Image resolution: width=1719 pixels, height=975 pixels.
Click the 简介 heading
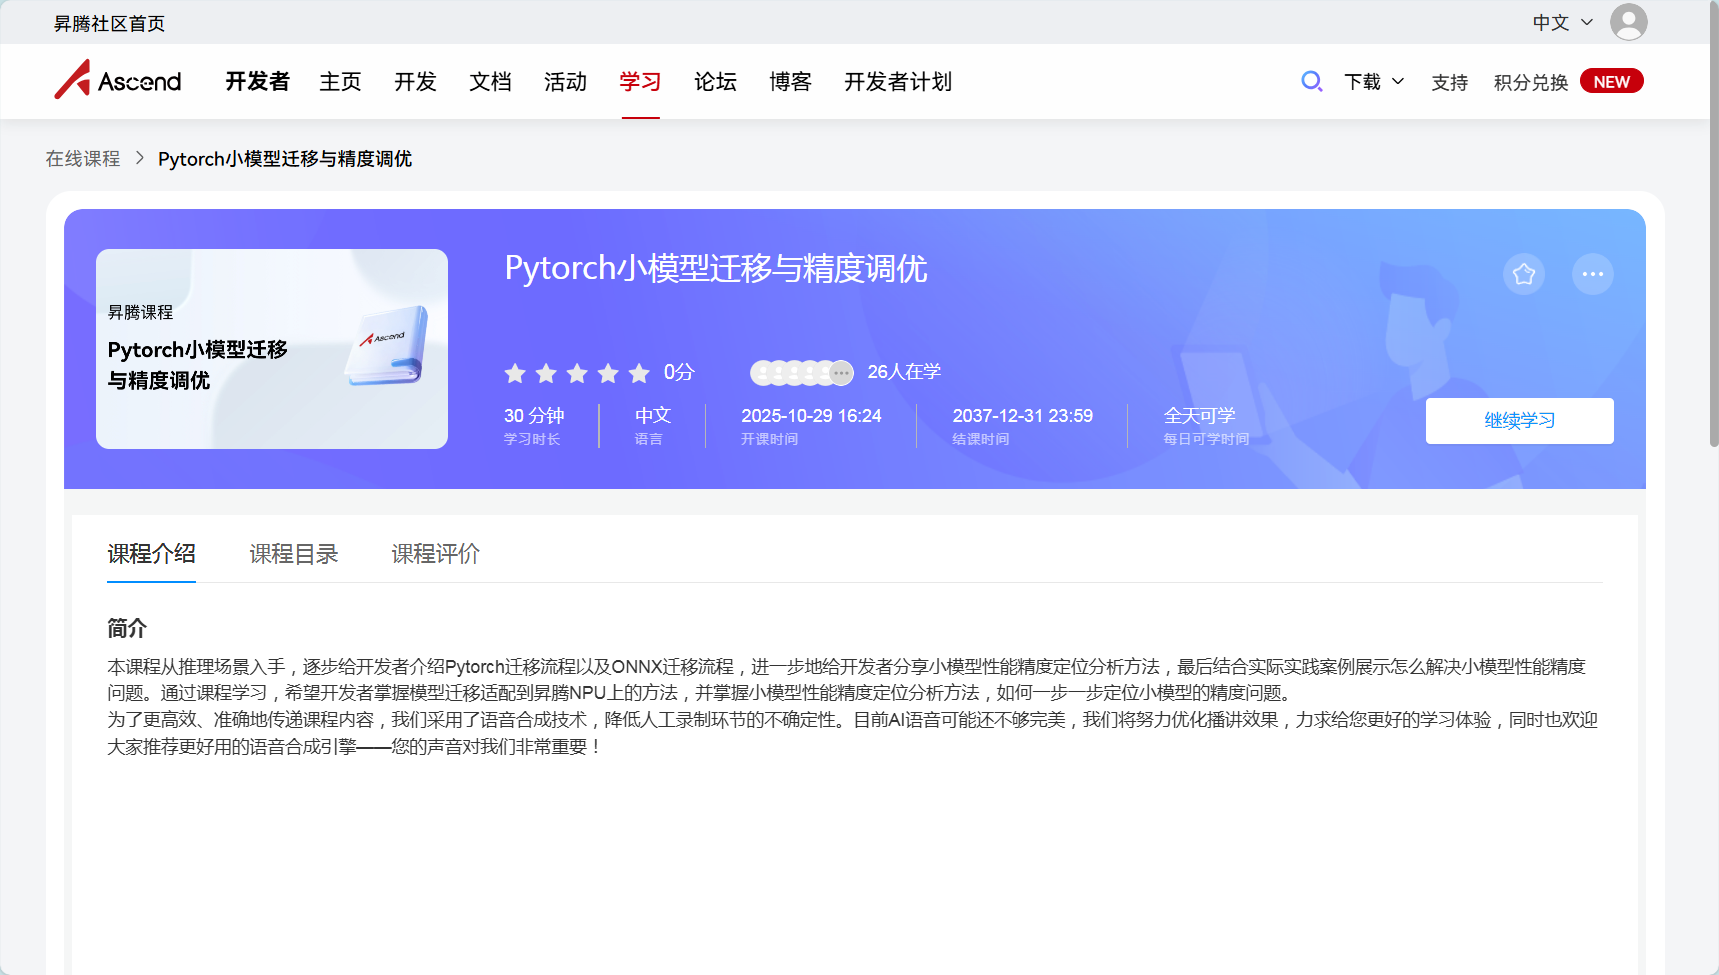pyautogui.click(x=127, y=628)
